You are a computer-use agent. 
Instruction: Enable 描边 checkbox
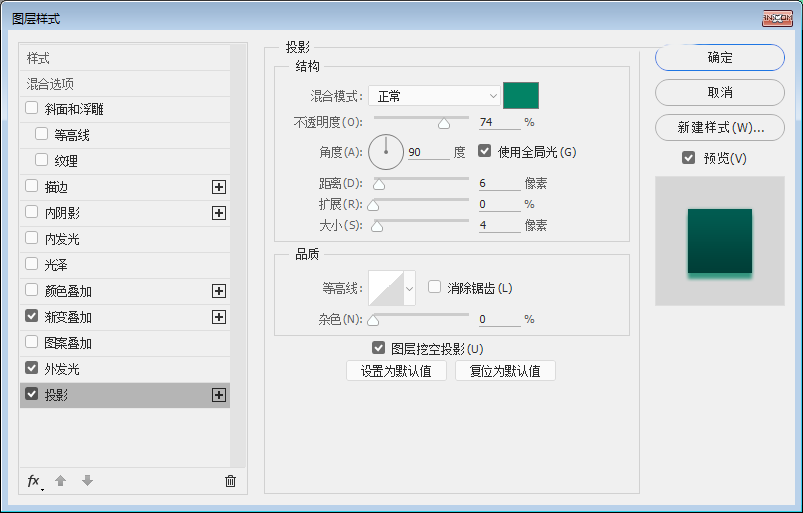(31, 186)
